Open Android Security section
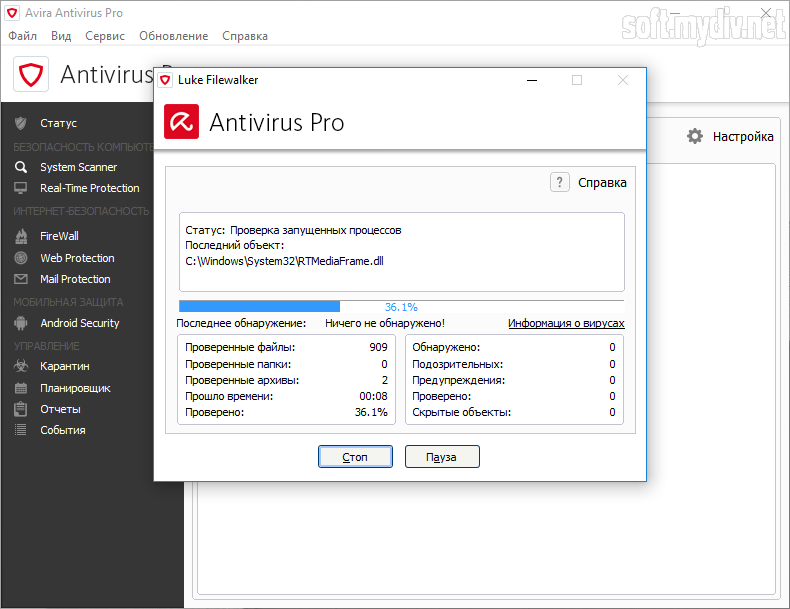This screenshot has height=609, width=790. pyautogui.click(x=80, y=323)
